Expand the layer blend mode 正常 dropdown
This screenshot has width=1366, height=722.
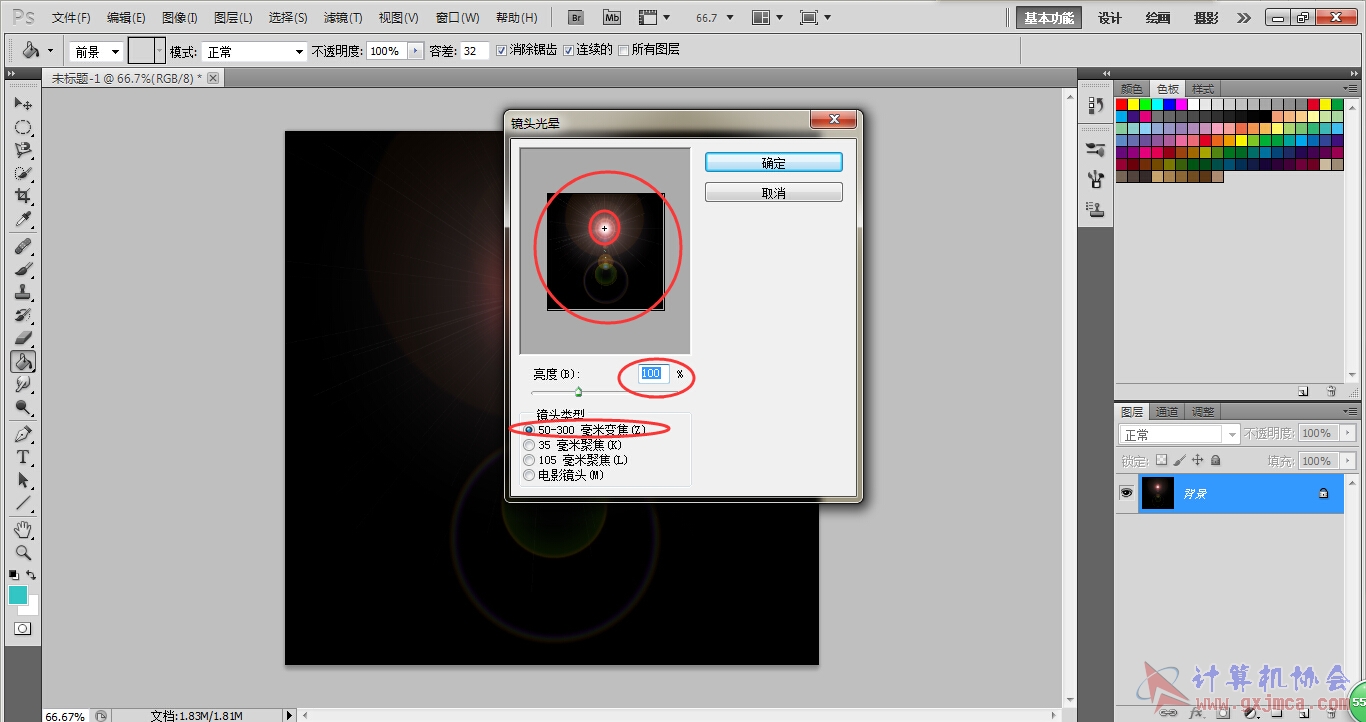[1179, 434]
